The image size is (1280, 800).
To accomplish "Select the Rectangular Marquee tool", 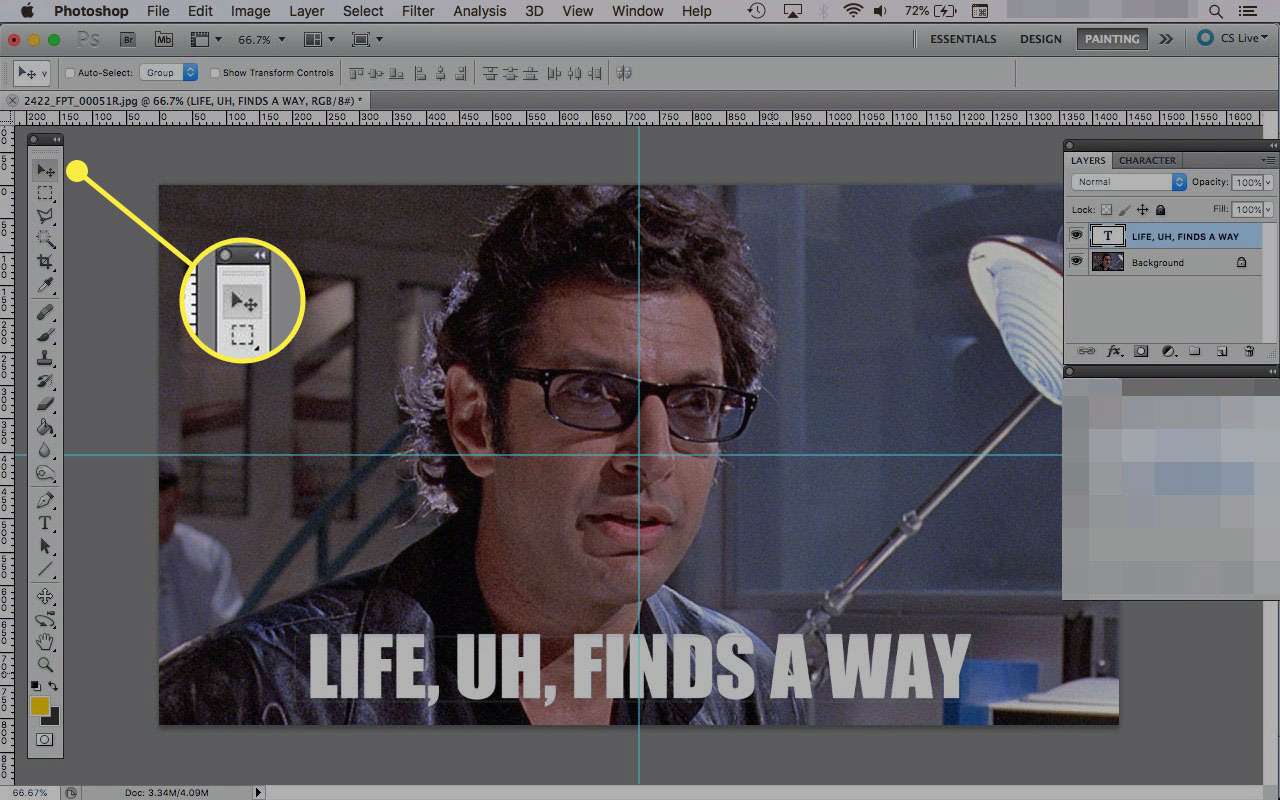I will (46, 193).
